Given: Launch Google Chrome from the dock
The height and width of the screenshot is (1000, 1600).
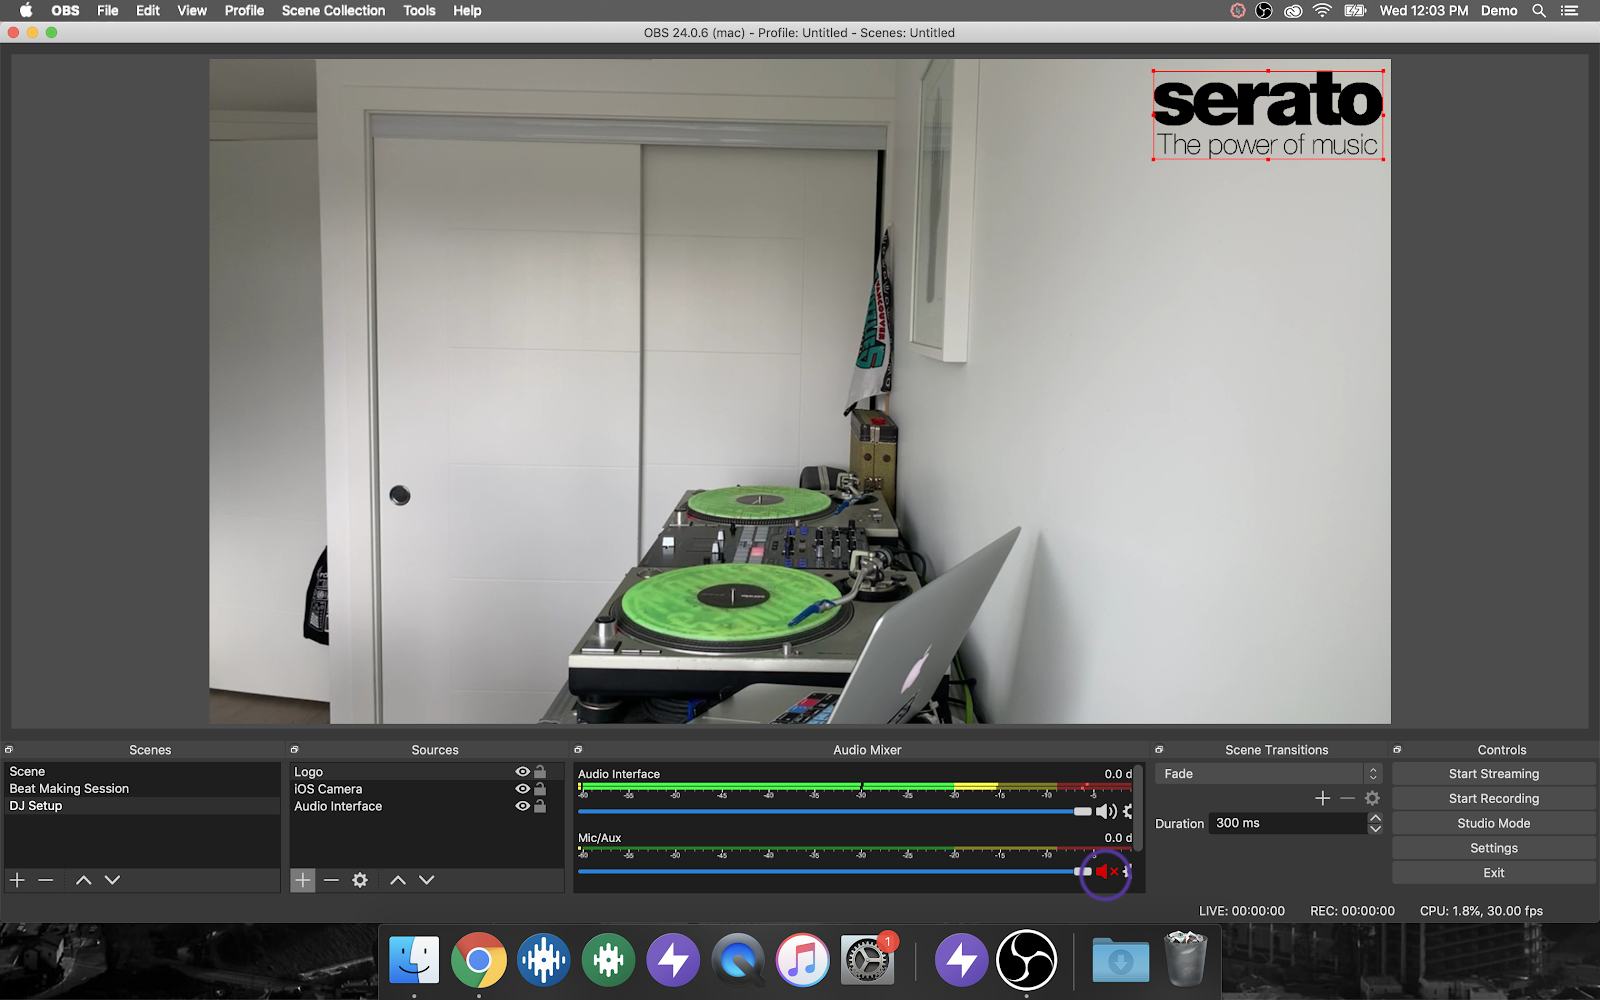Looking at the screenshot, I should 479,960.
